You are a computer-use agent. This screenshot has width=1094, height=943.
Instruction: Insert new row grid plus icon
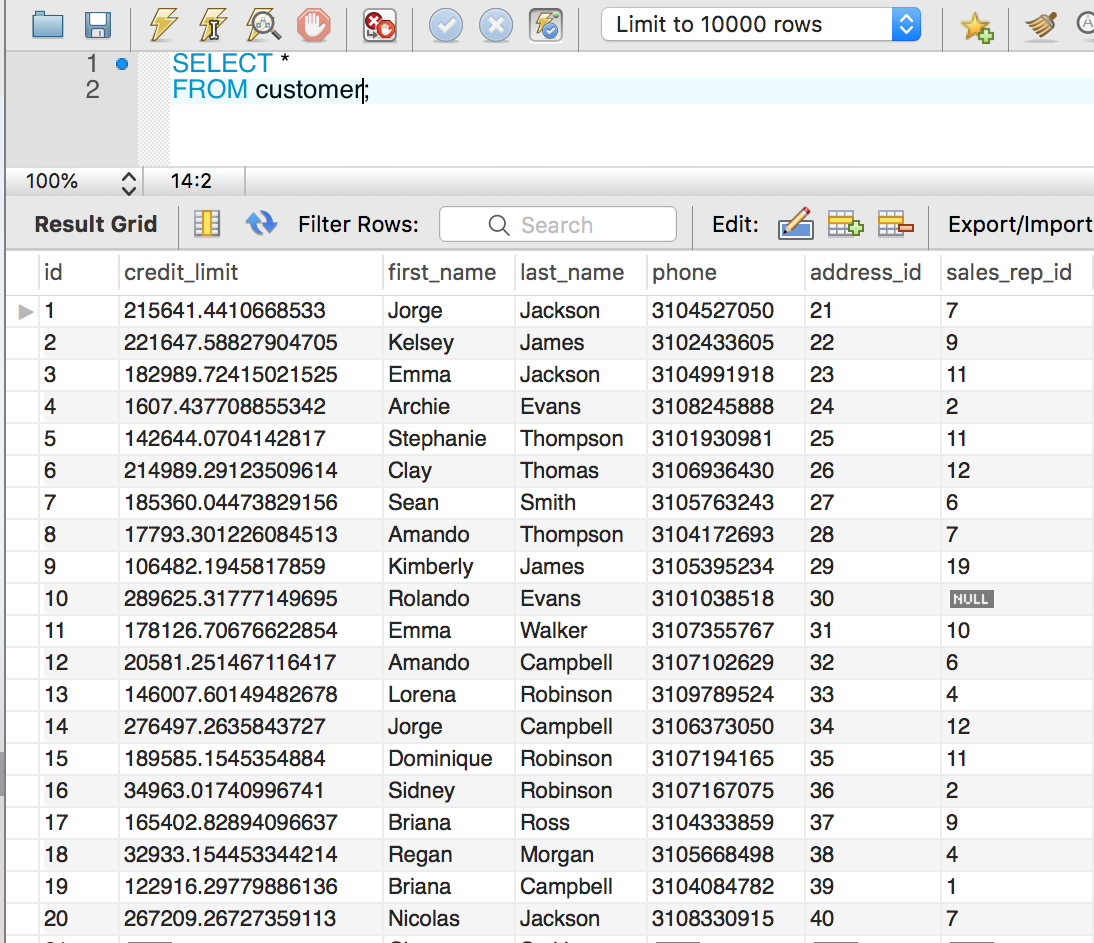tap(846, 225)
